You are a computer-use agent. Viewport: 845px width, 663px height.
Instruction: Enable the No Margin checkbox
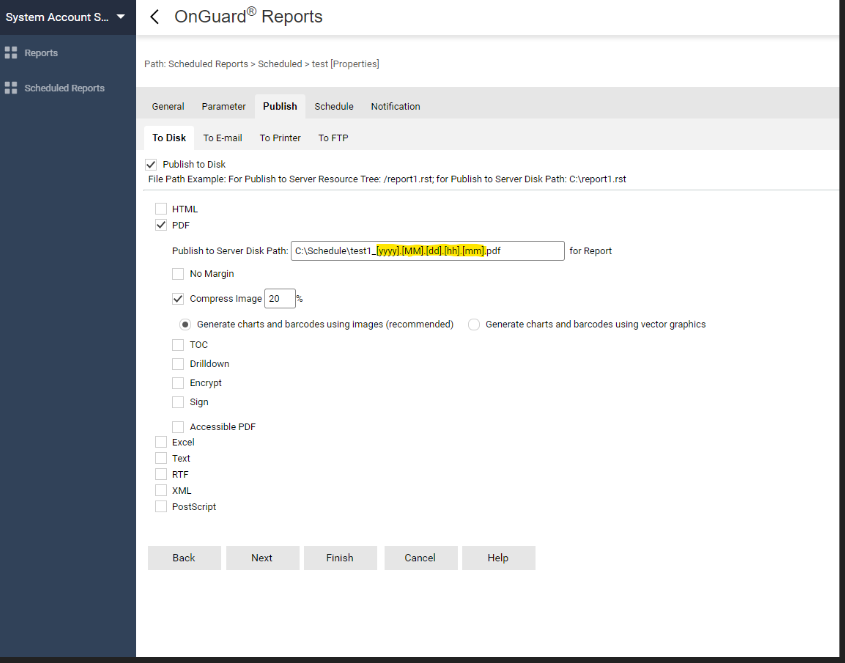pyautogui.click(x=178, y=274)
